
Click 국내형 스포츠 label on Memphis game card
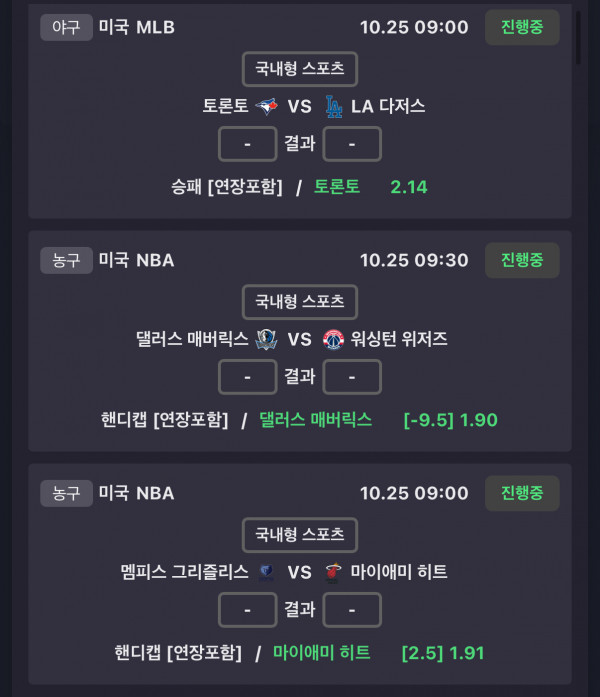pyautogui.click(x=300, y=534)
